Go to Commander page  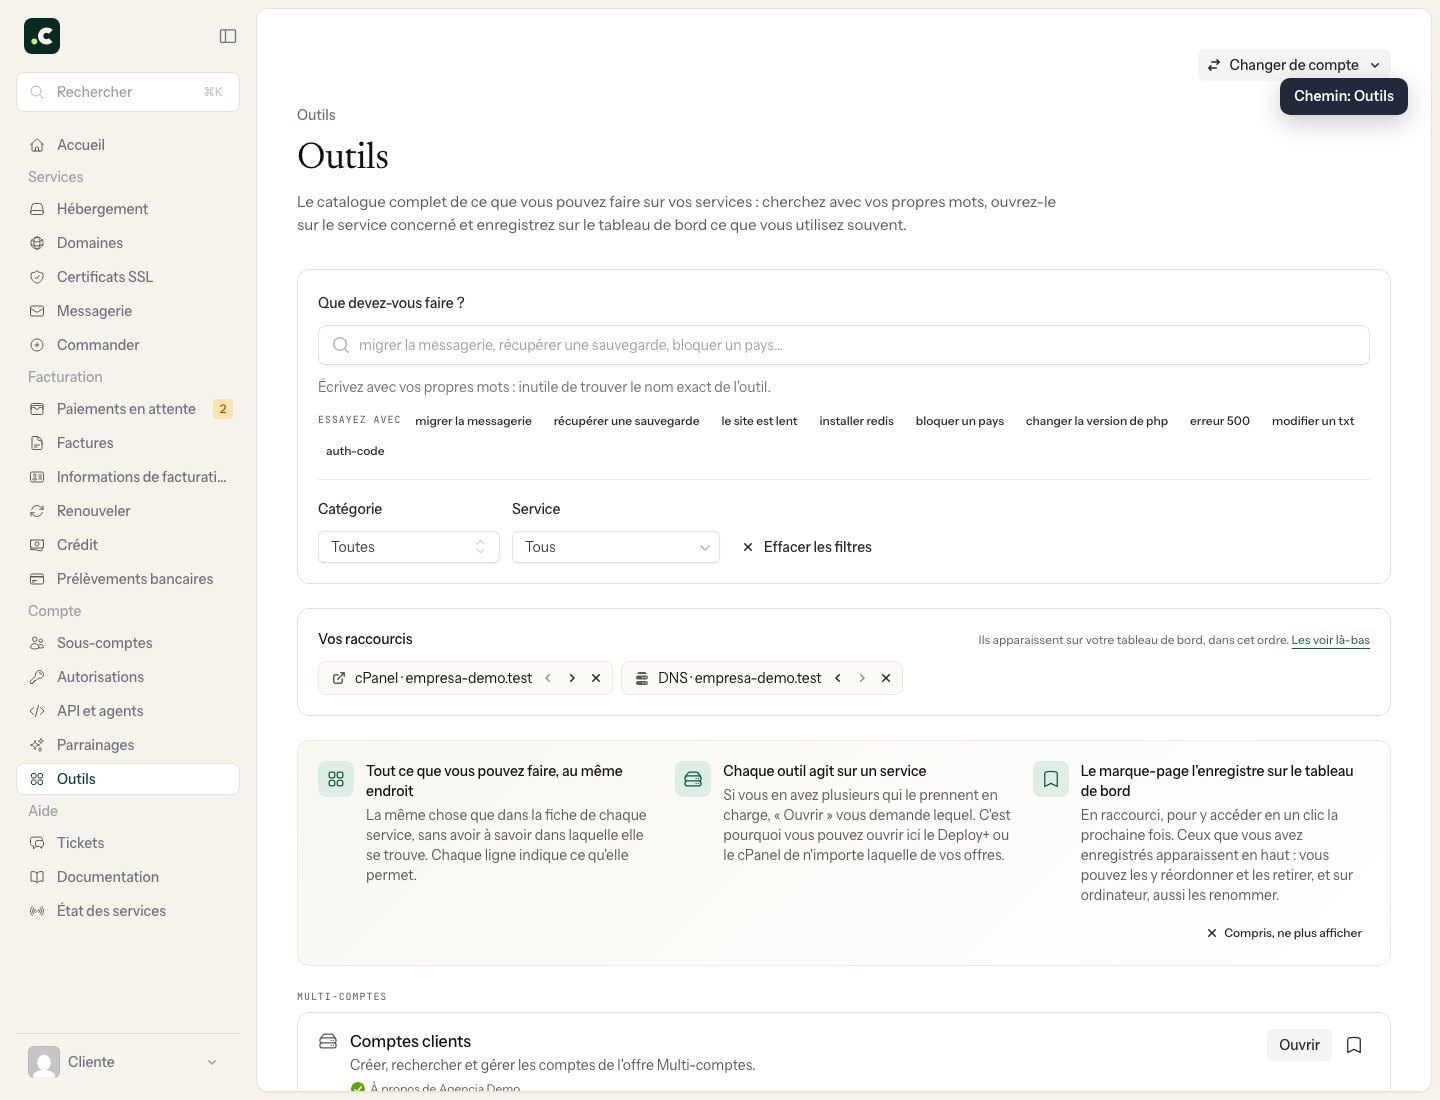pos(128,345)
